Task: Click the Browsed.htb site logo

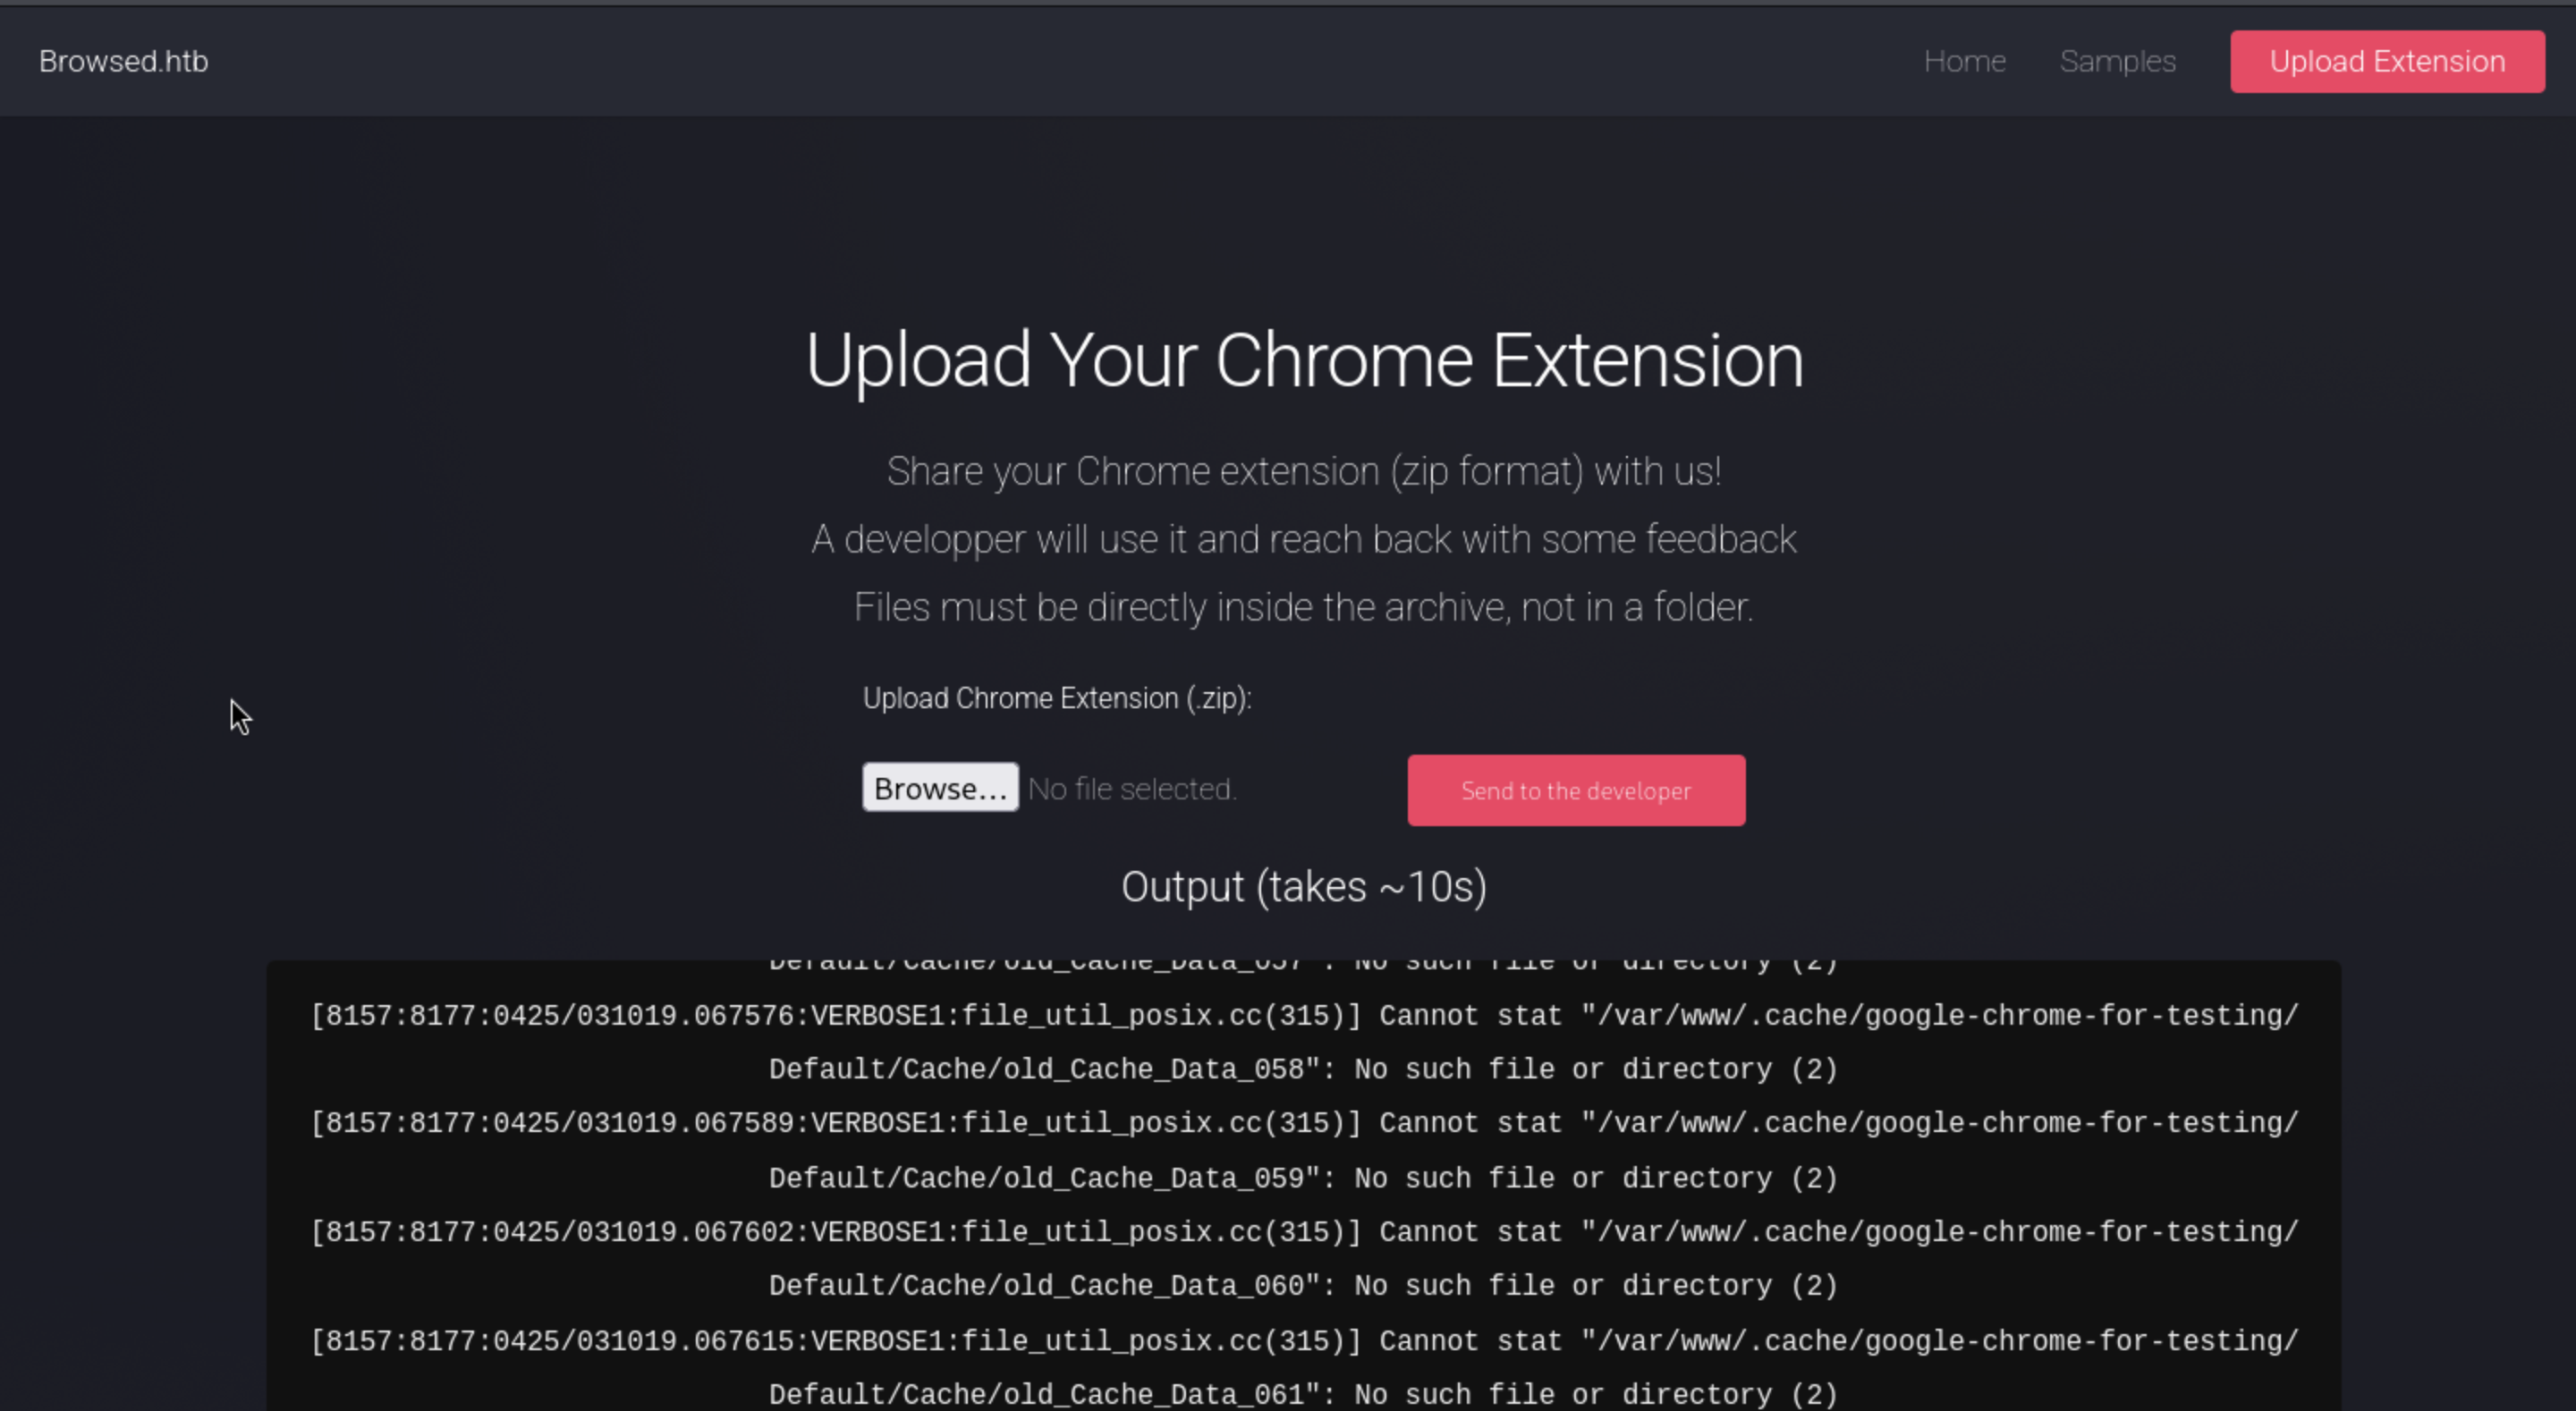Action: pos(123,61)
